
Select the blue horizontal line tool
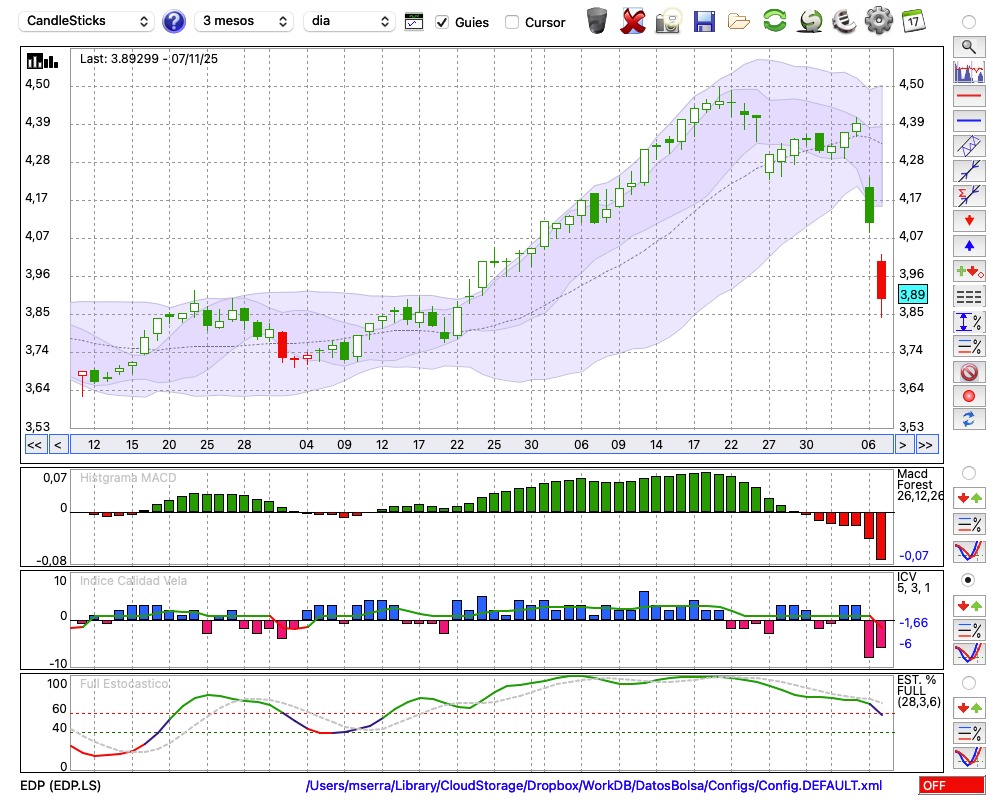tap(969, 121)
